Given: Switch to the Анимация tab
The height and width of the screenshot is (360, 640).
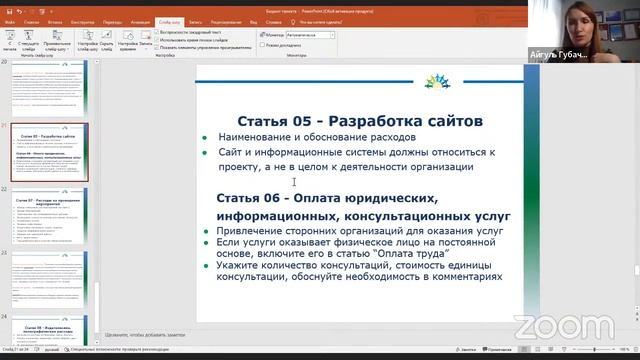Looking at the screenshot, I should [x=140, y=22].
